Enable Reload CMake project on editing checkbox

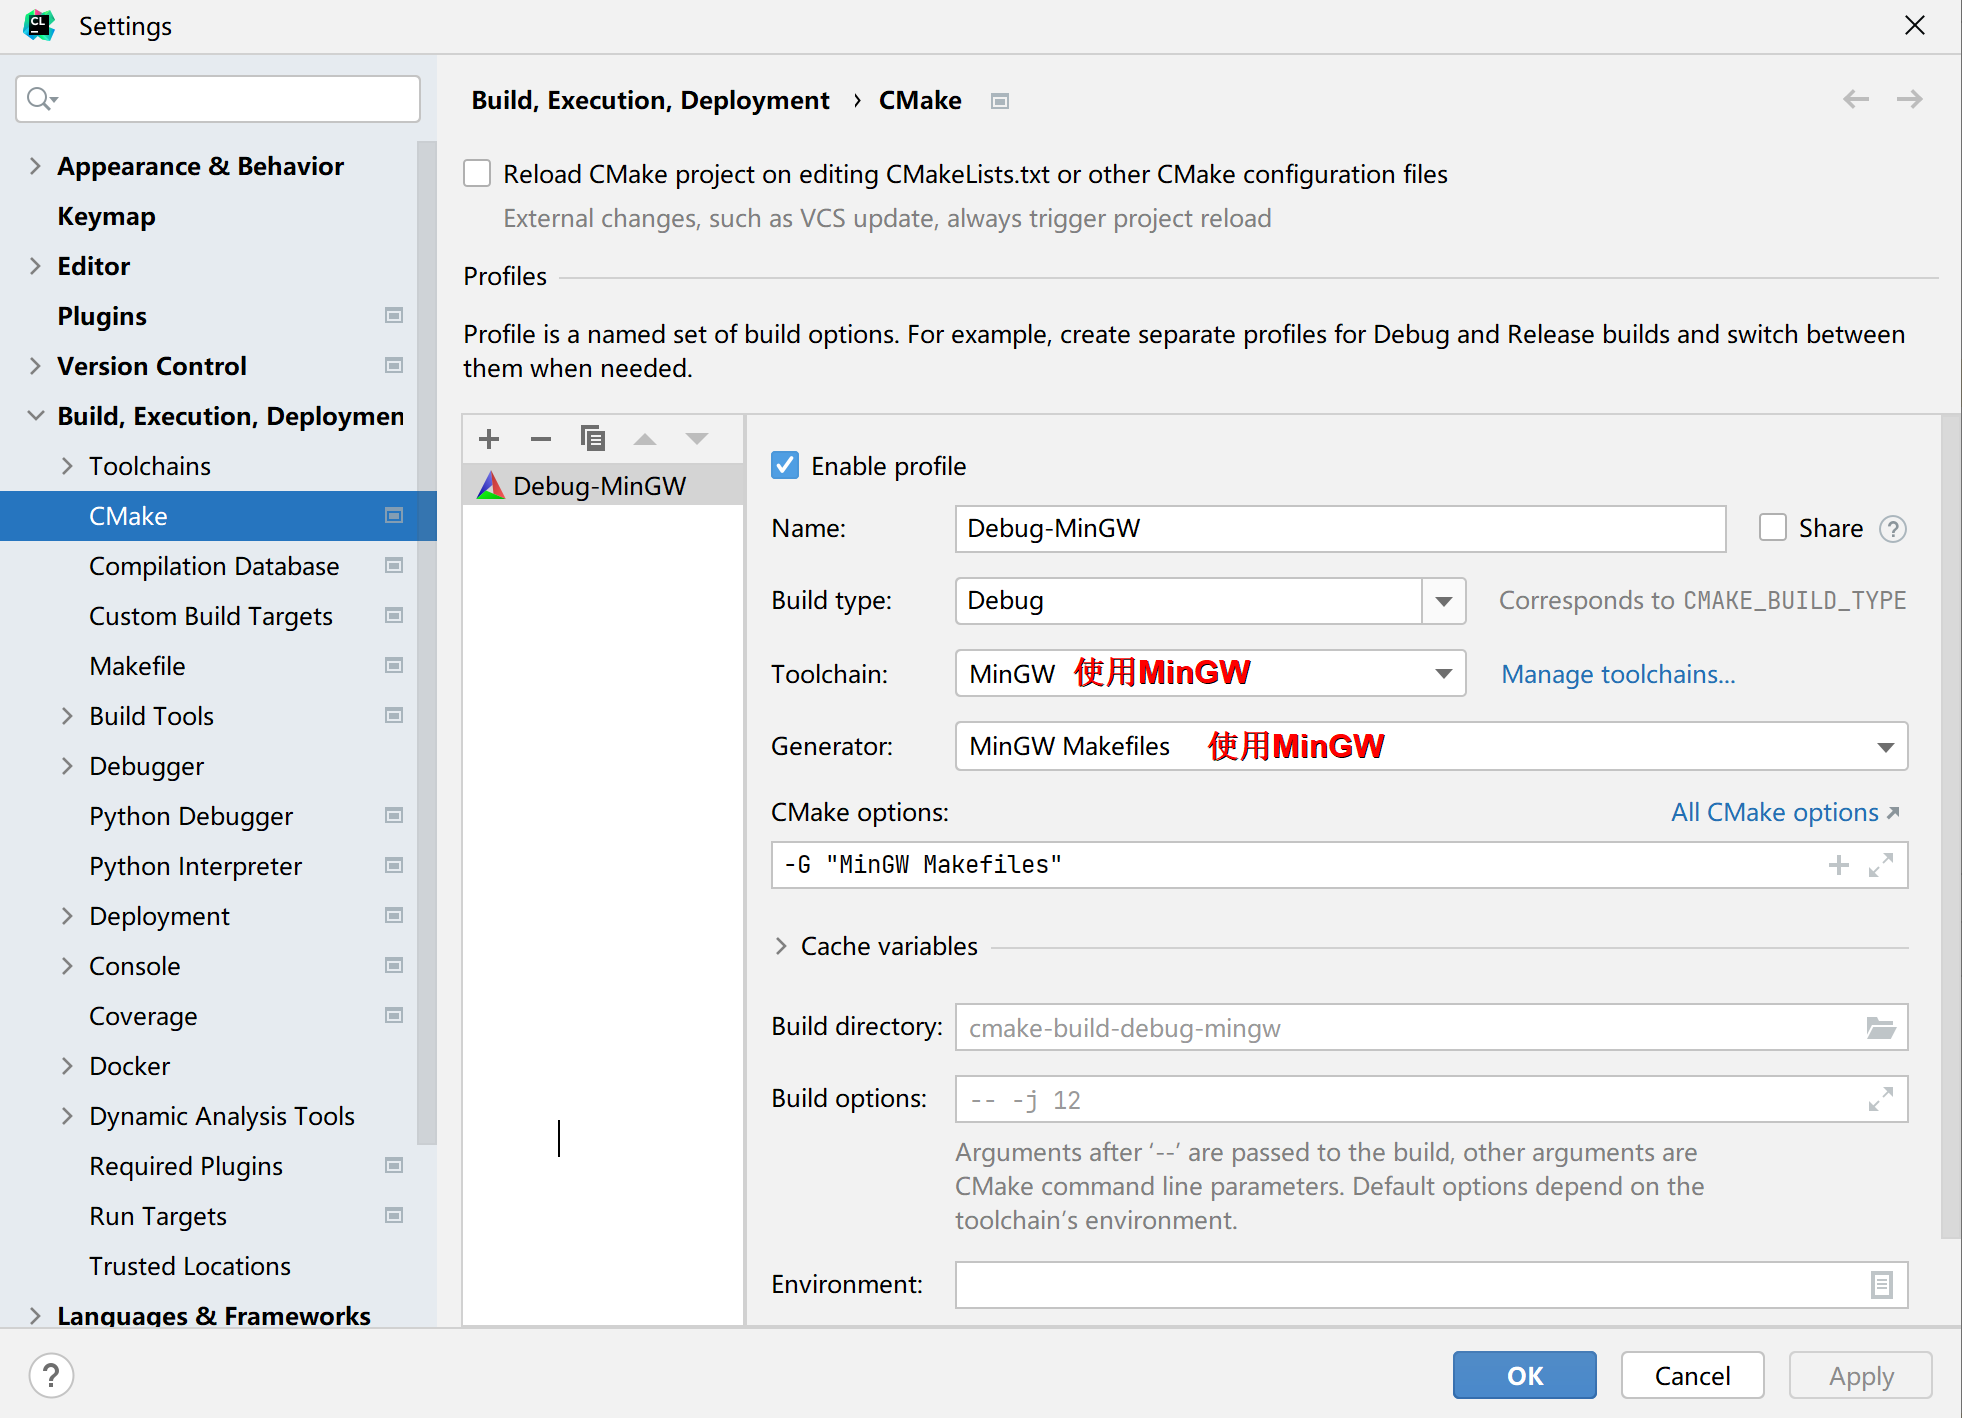(x=478, y=174)
